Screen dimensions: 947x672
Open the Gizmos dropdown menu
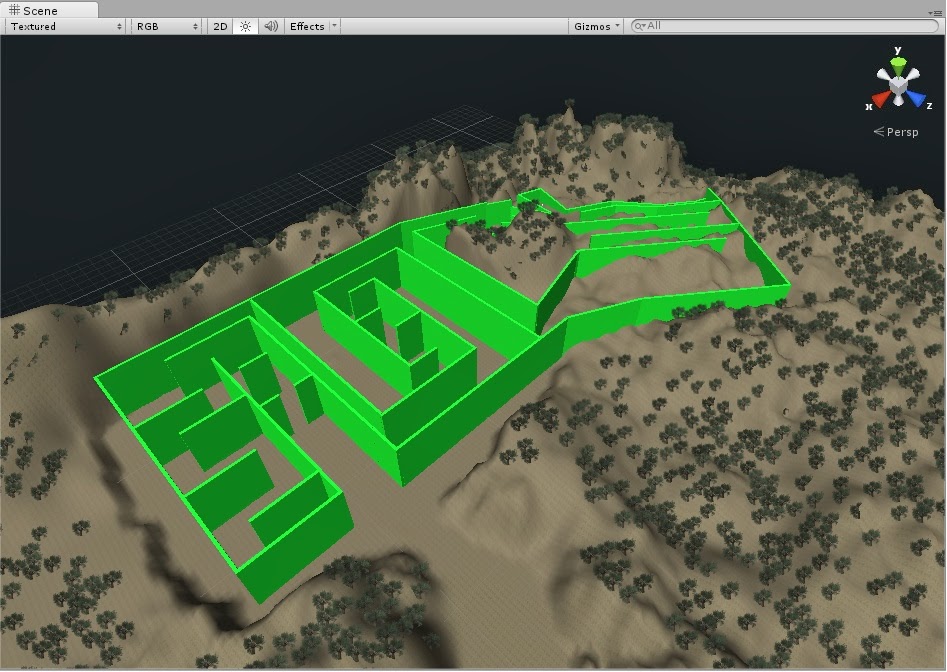[x=595, y=26]
